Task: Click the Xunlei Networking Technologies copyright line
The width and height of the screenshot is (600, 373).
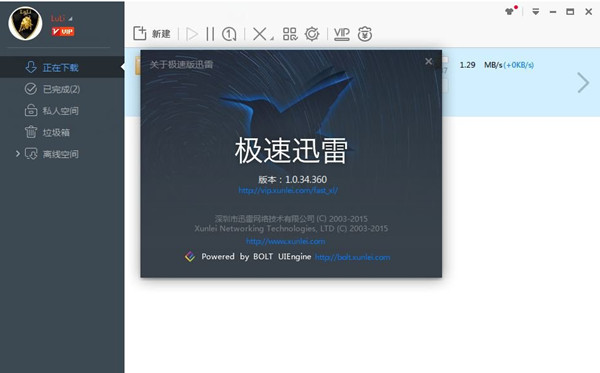Action: (291, 228)
